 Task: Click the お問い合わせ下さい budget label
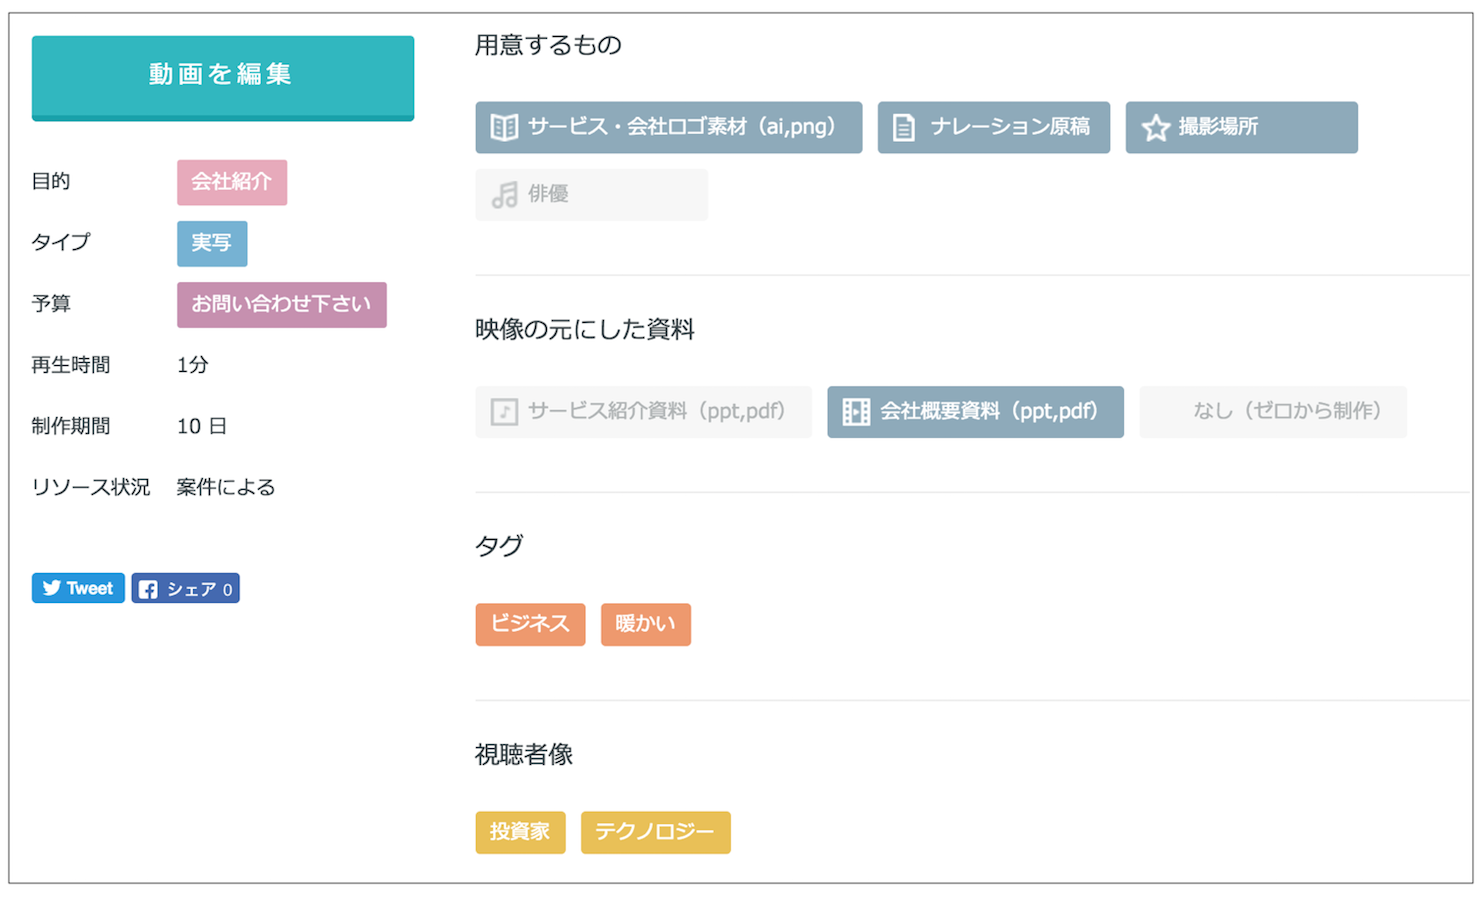(x=281, y=304)
